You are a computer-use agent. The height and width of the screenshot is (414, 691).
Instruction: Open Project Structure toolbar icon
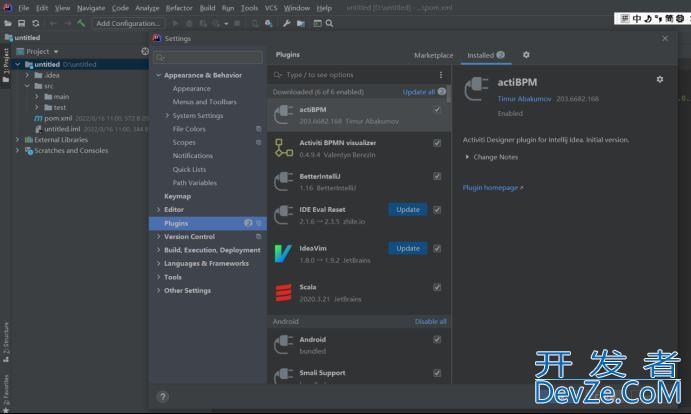tap(301, 23)
